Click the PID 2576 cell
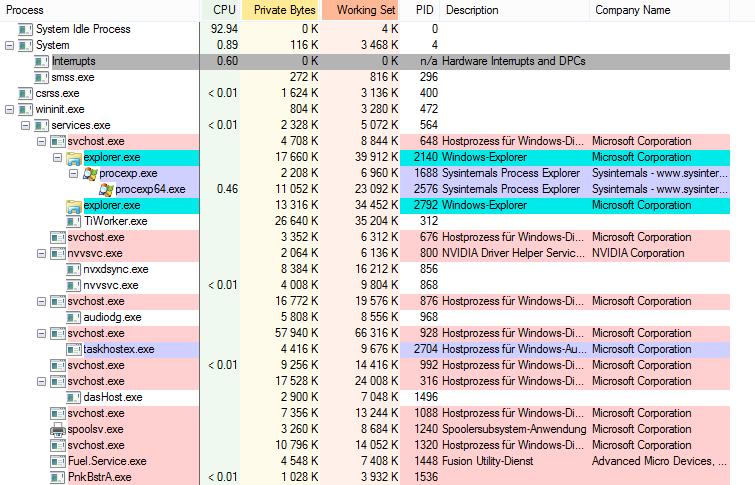 [426, 190]
